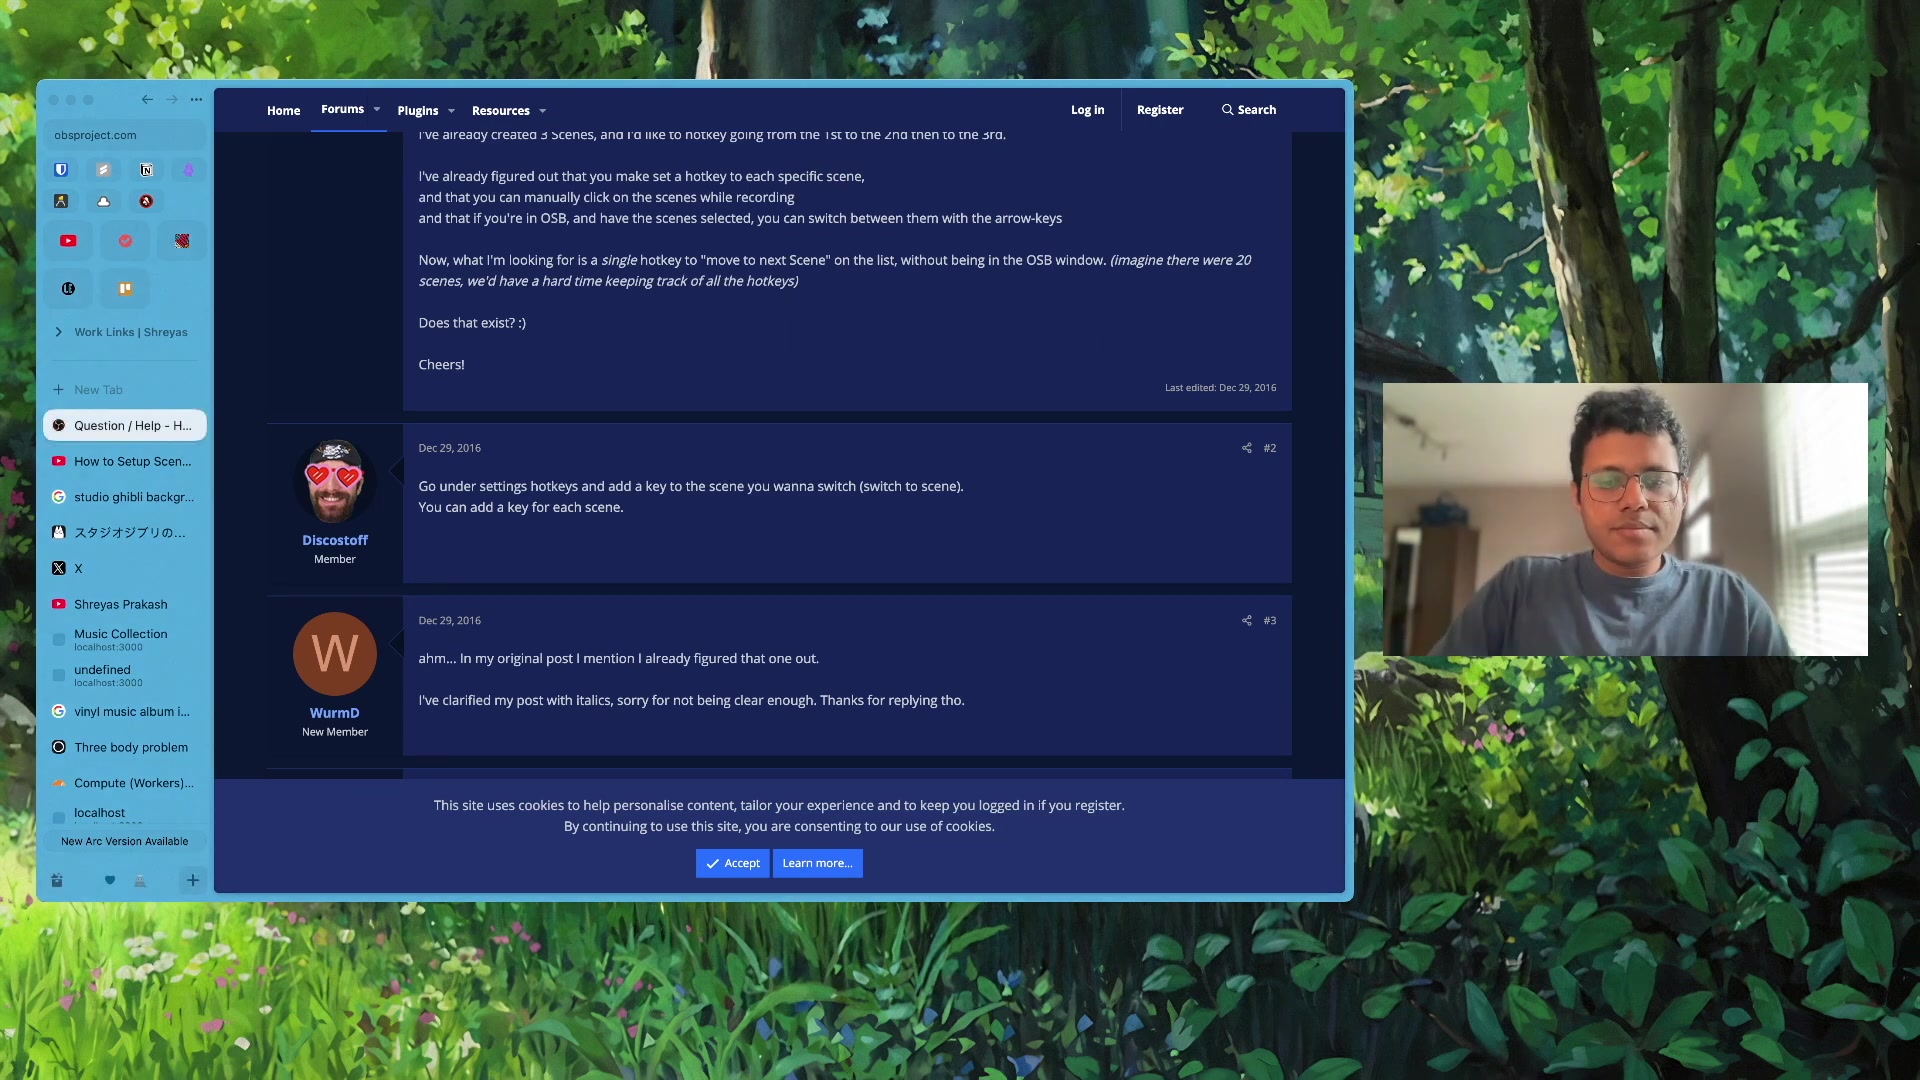Open the red checkmark favorite tile

(x=125, y=241)
